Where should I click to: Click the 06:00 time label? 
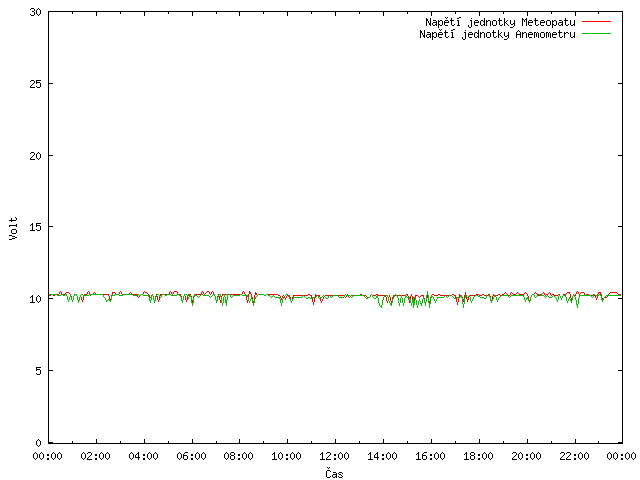point(191,456)
